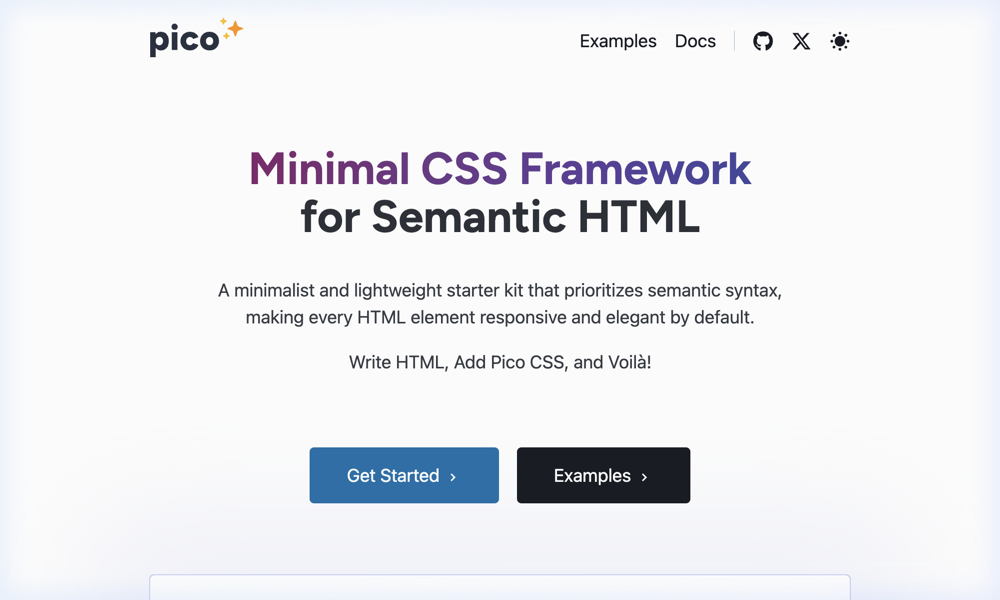Image resolution: width=1000 pixels, height=600 pixels.
Task: Open the Docs navigation item
Action: tap(695, 41)
